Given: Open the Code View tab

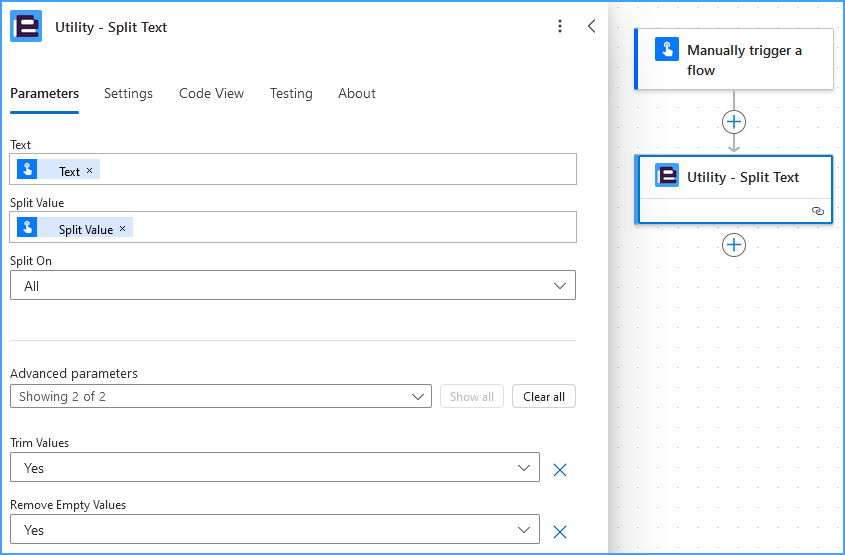Looking at the screenshot, I should point(211,93).
